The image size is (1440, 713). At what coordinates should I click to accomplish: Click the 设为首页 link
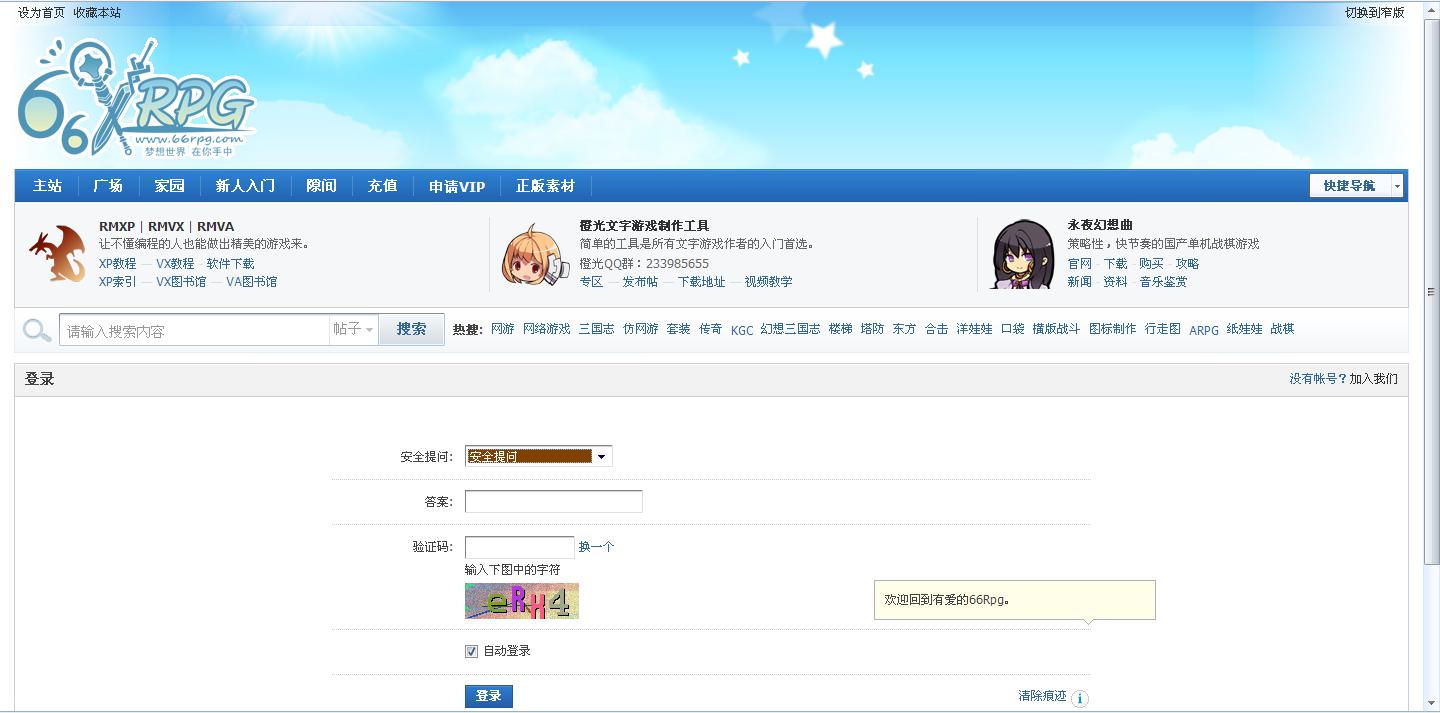[41, 13]
